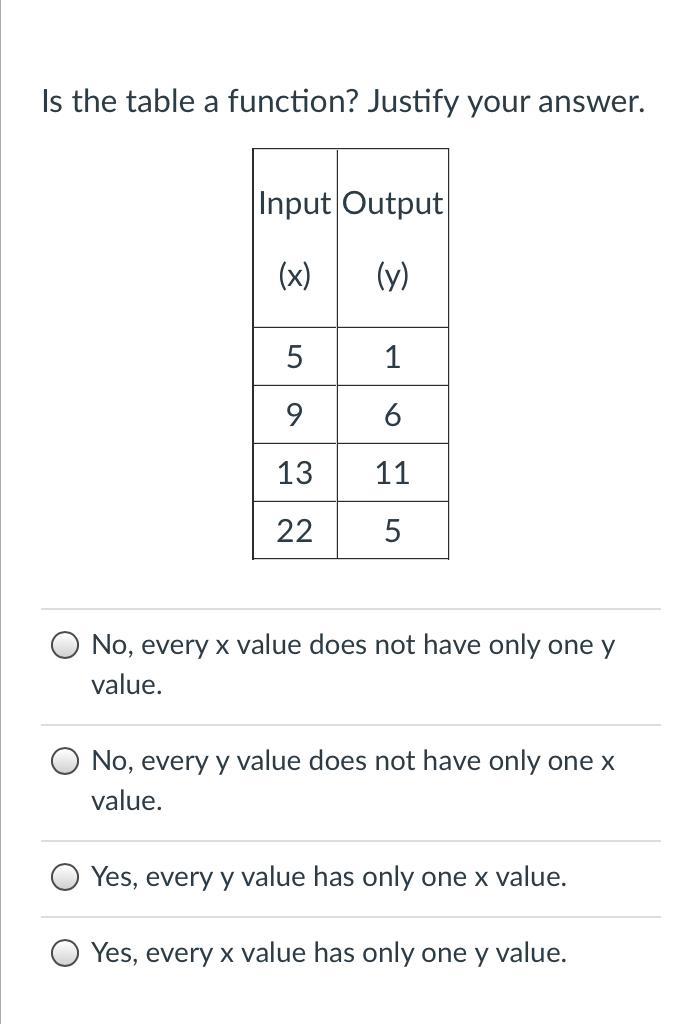This screenshot has width=700, height=1024.
Task: Select radio button for 'No, every y value does not have only one x value'
Action: click(x=66, y=761)
